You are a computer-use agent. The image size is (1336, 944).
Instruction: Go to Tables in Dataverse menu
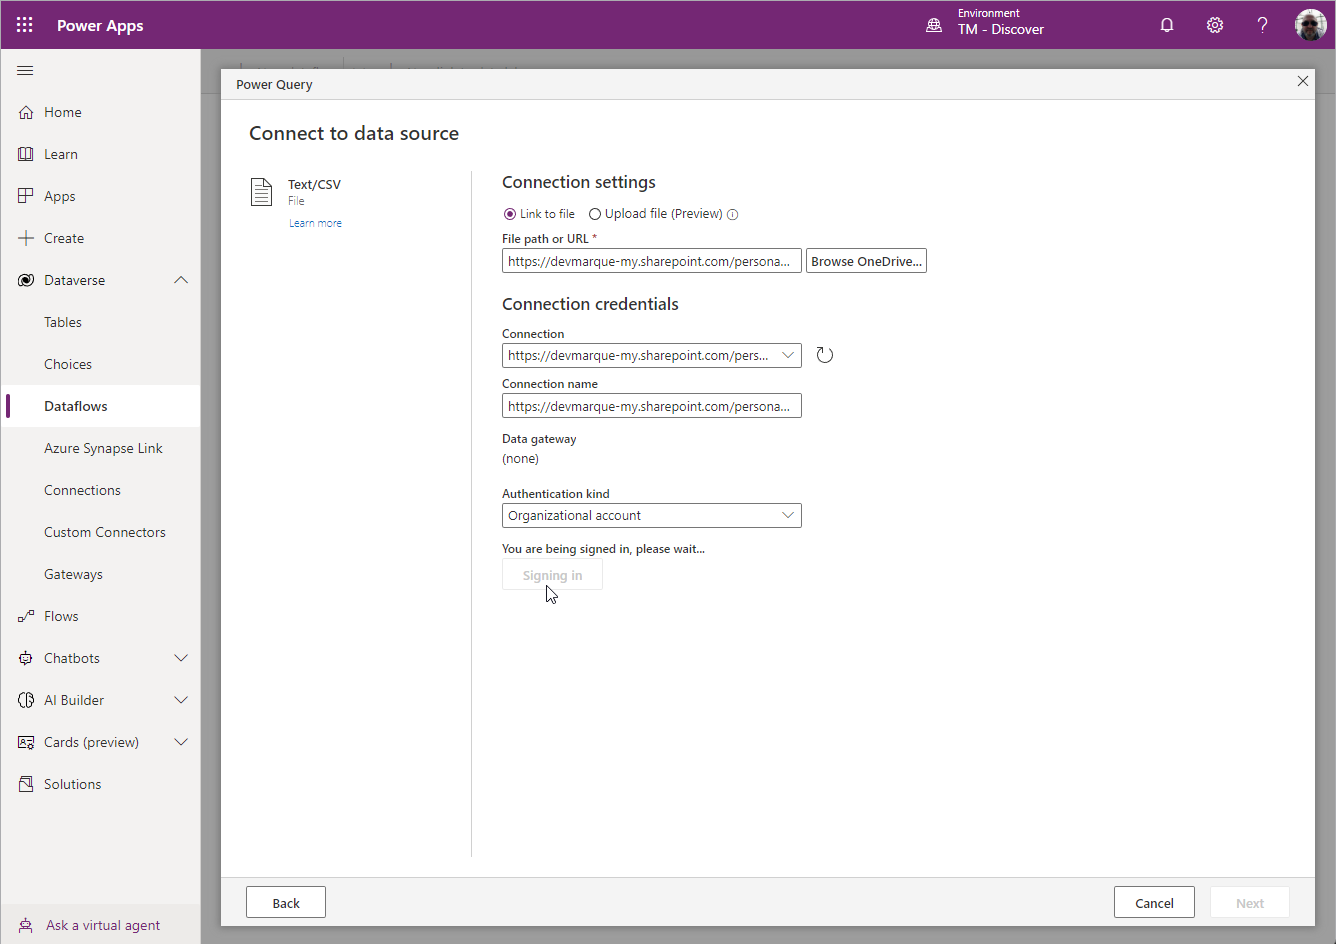(63, 322)
